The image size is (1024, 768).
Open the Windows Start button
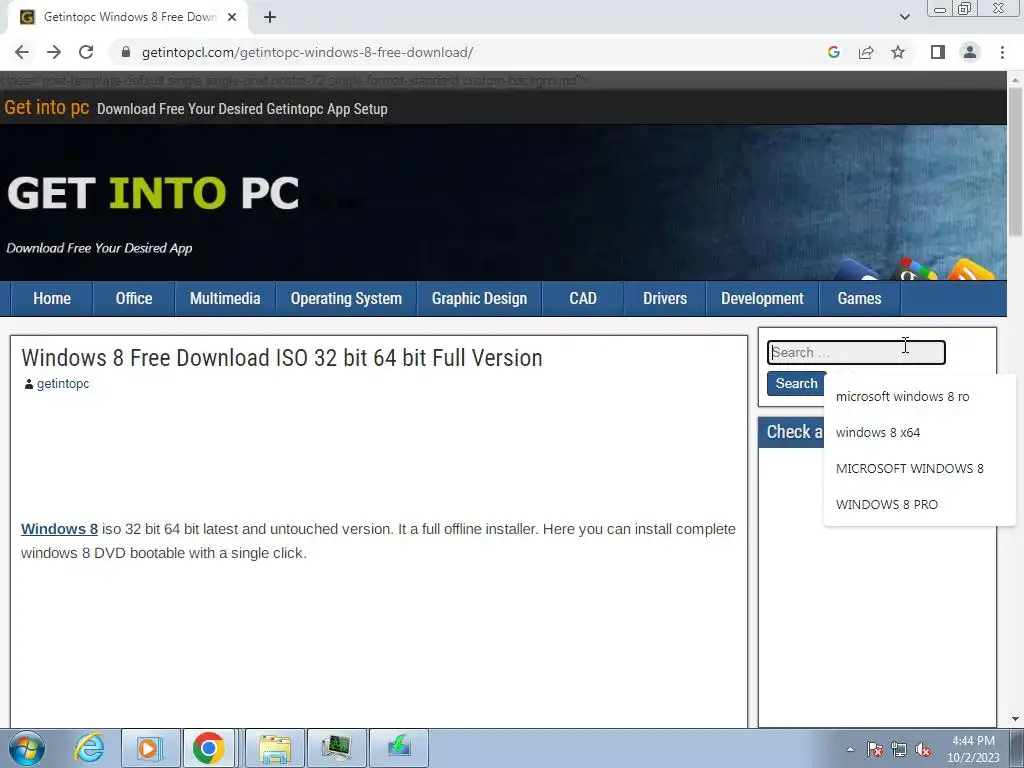[x=27, y=748]
